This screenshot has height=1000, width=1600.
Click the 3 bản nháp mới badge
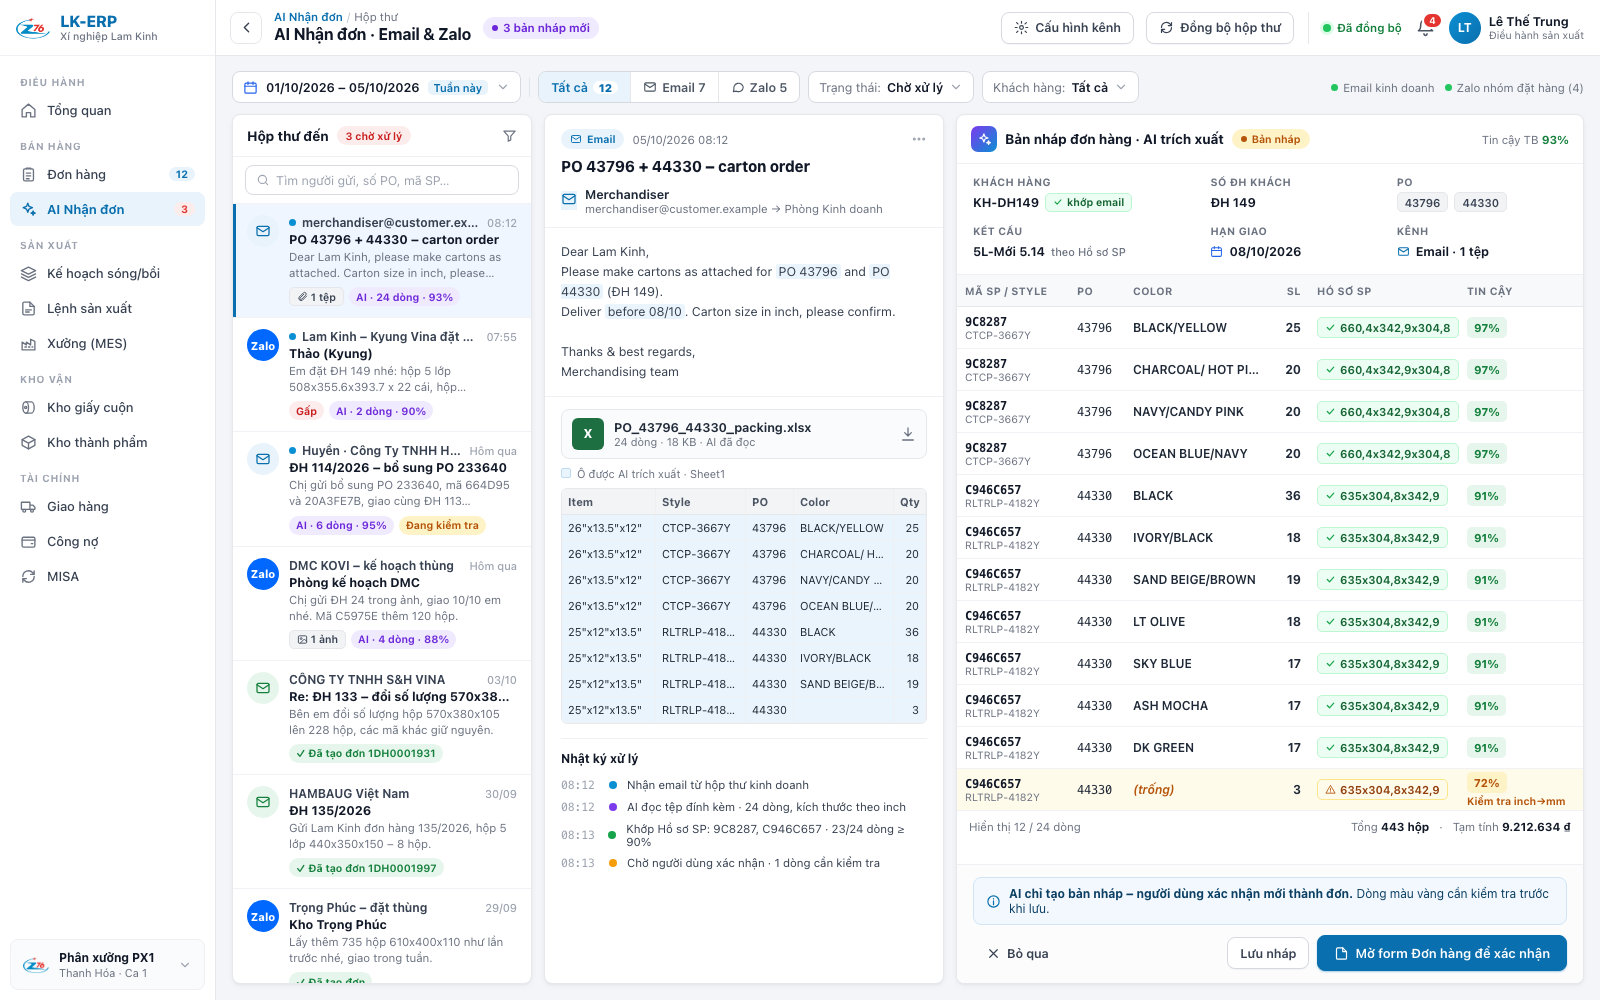540,28
